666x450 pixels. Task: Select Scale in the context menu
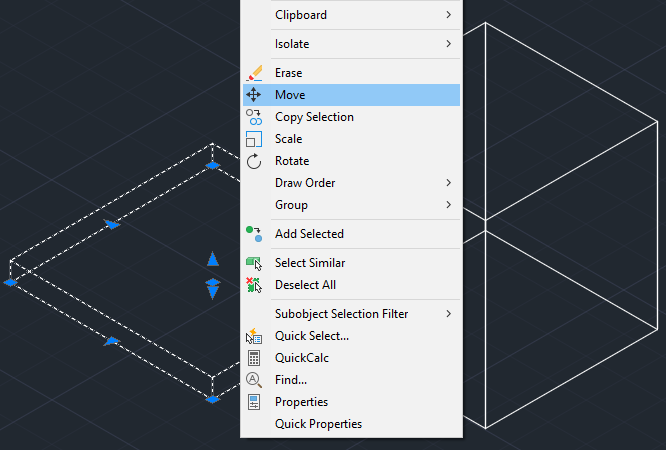[351, 139]
